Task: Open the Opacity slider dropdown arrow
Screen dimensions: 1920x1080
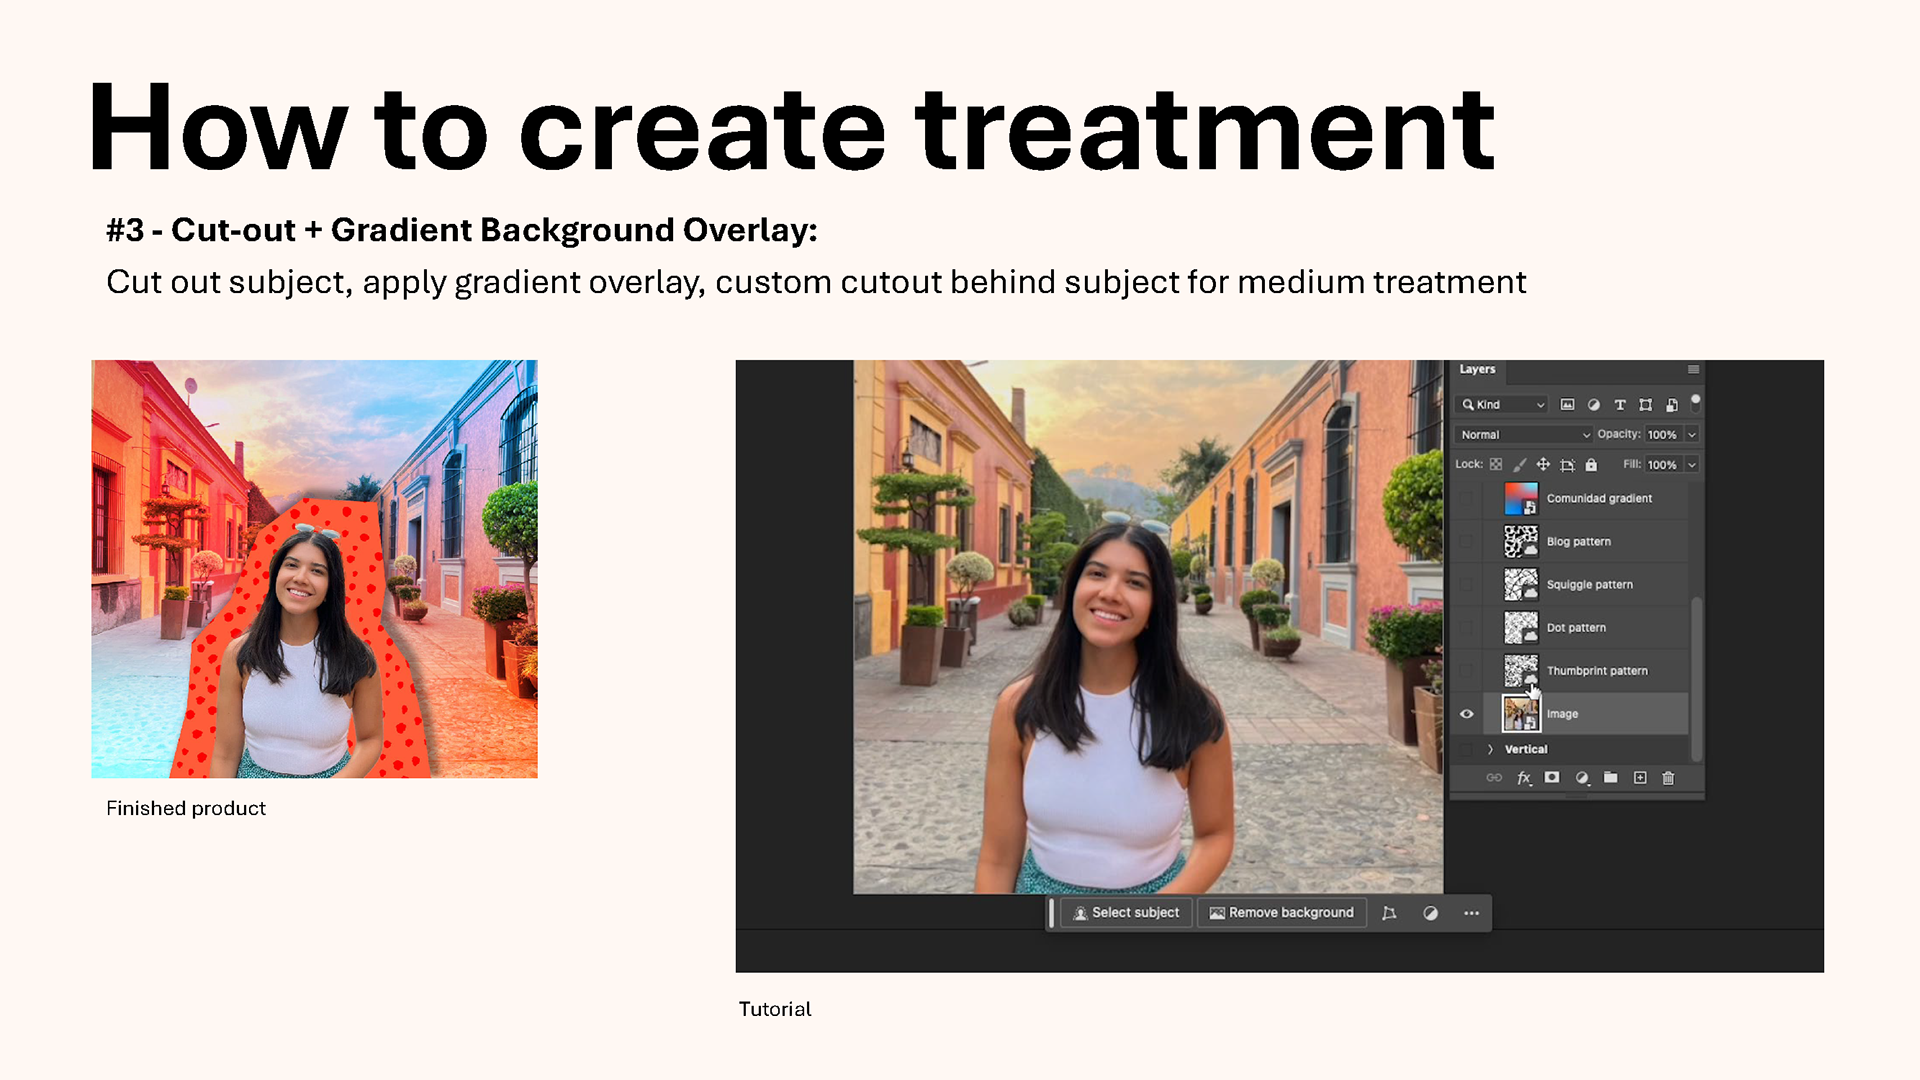Action: (1692, 435)
